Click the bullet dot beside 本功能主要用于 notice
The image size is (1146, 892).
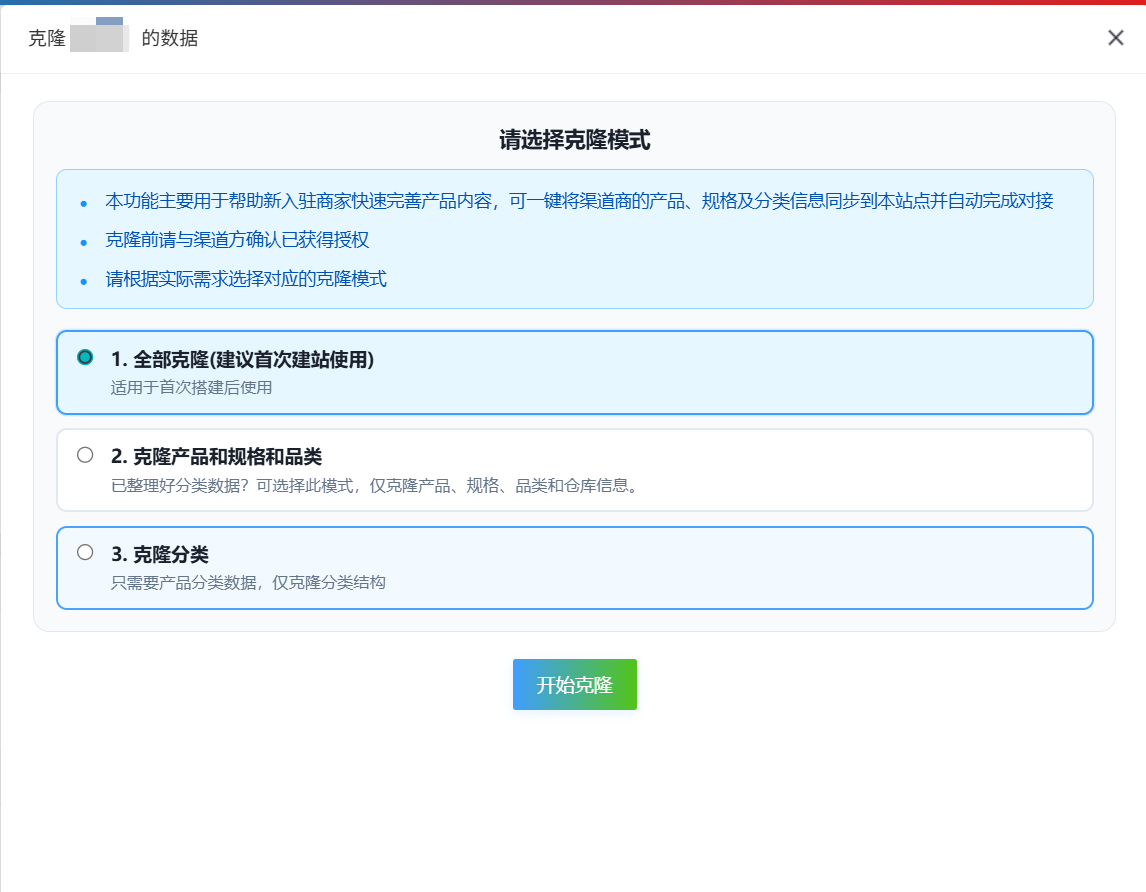tap(84, 204)
